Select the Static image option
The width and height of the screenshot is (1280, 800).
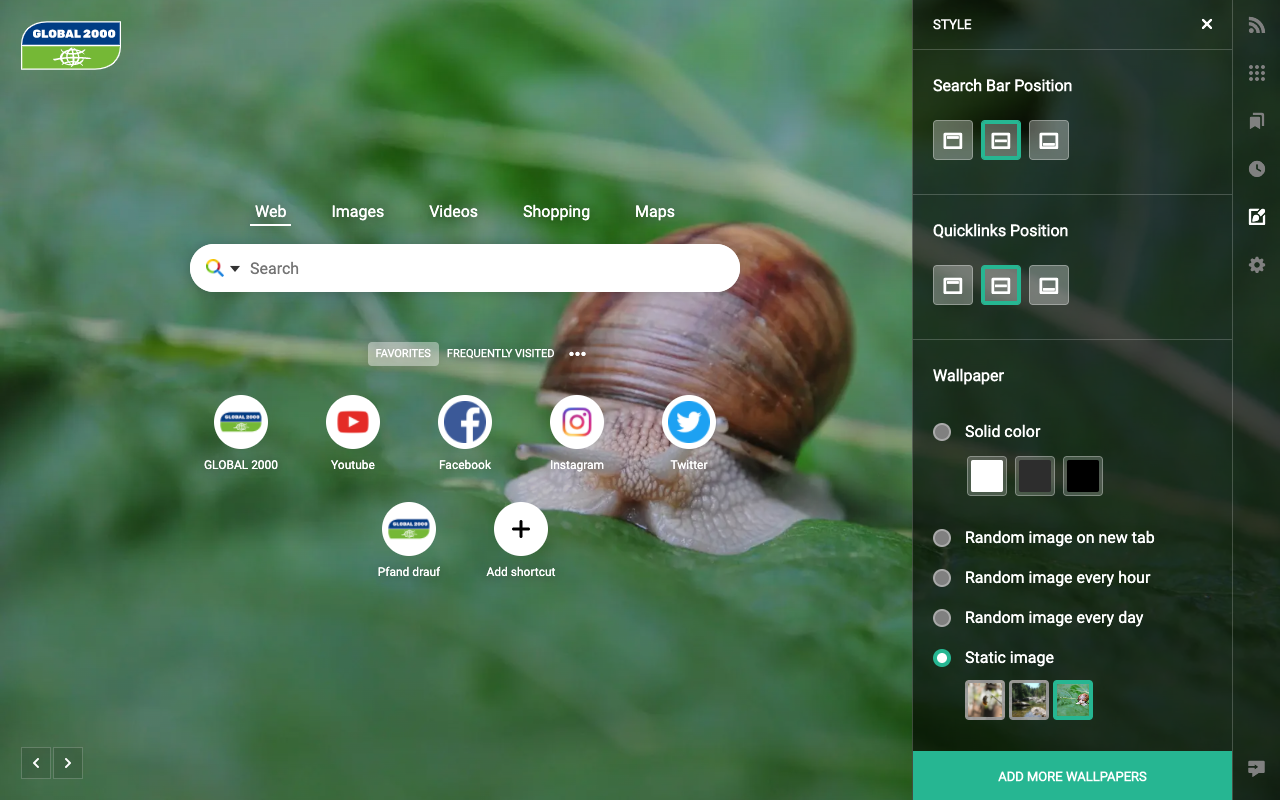pyautogui.click(x=942, y=658)
